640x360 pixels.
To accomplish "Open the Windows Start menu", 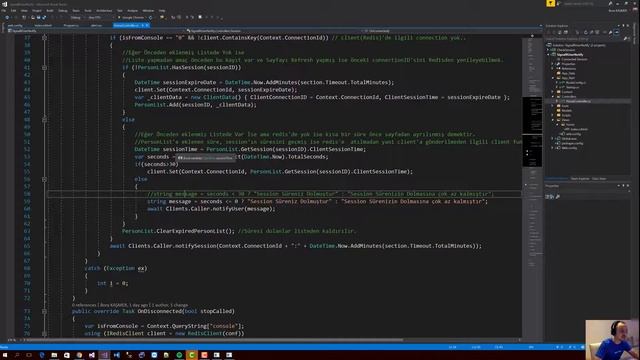I will point(5,355).
